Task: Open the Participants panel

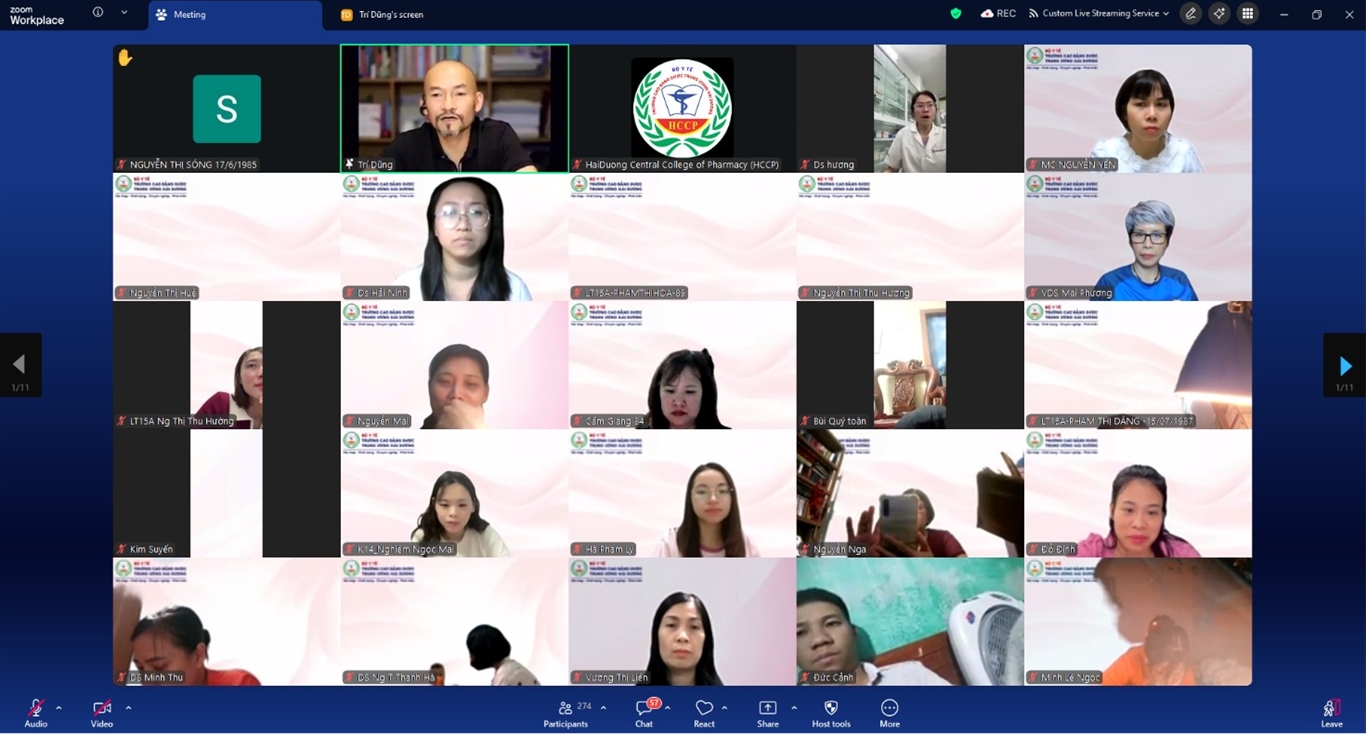Action: [566, 711]
